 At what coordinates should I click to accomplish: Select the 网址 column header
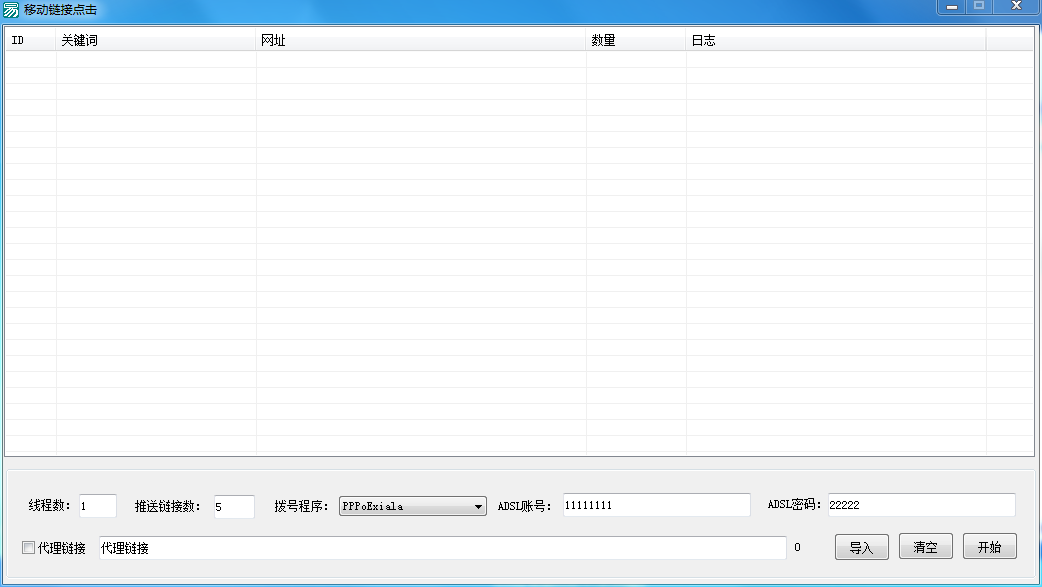coord(421,41)
